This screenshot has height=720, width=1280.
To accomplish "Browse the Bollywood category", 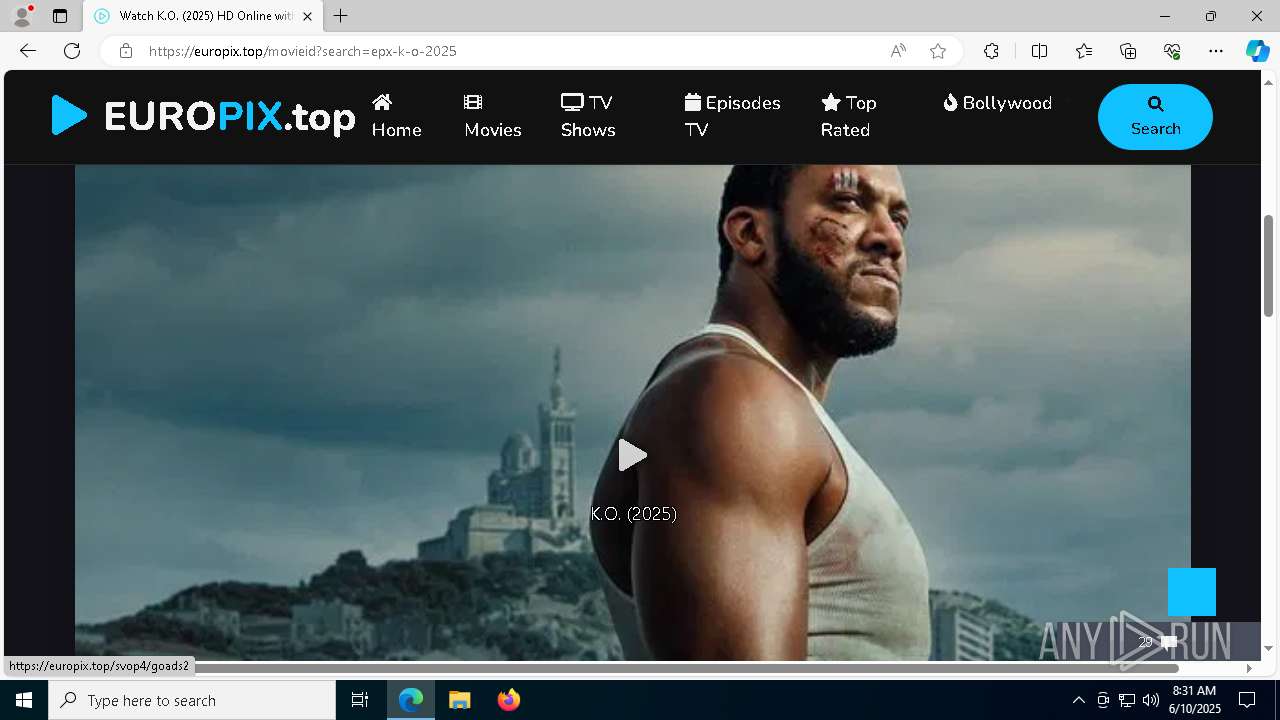I will (997, 103).
